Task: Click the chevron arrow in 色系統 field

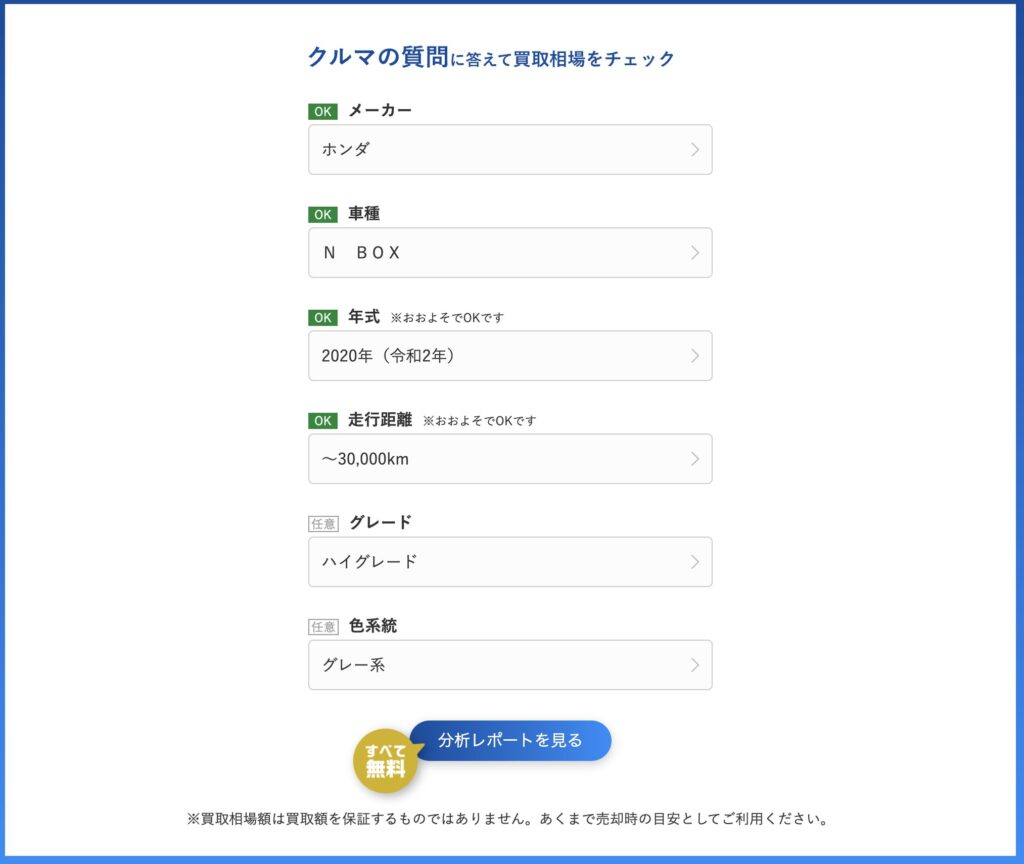Action: pyautogui.click(x=695, y=665)
